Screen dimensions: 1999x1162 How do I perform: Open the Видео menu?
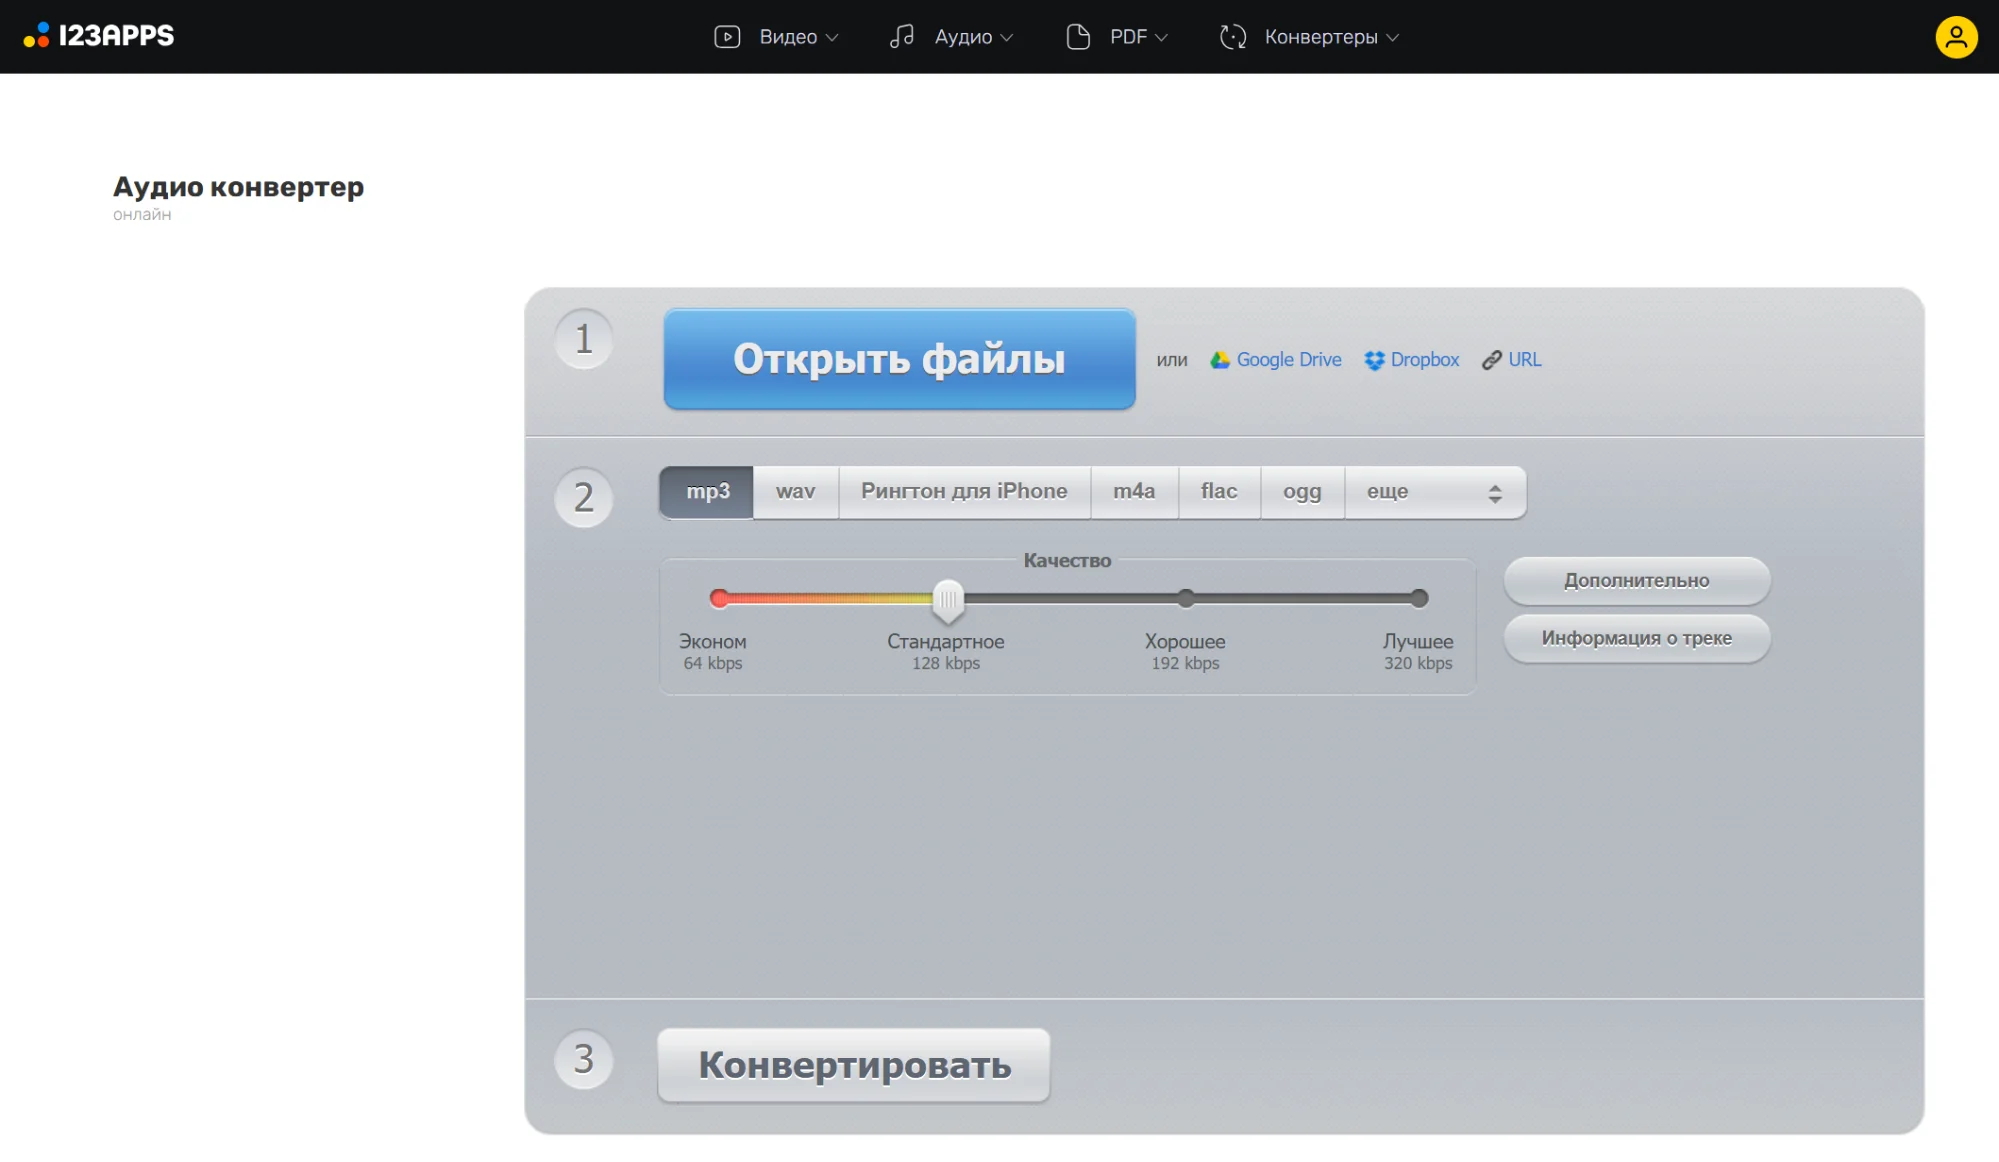[x=788, y=37]
